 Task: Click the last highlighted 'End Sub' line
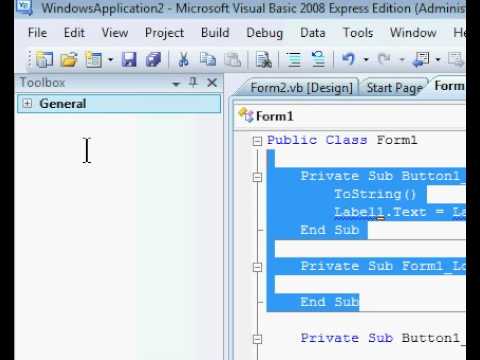[x=330, y=302]
